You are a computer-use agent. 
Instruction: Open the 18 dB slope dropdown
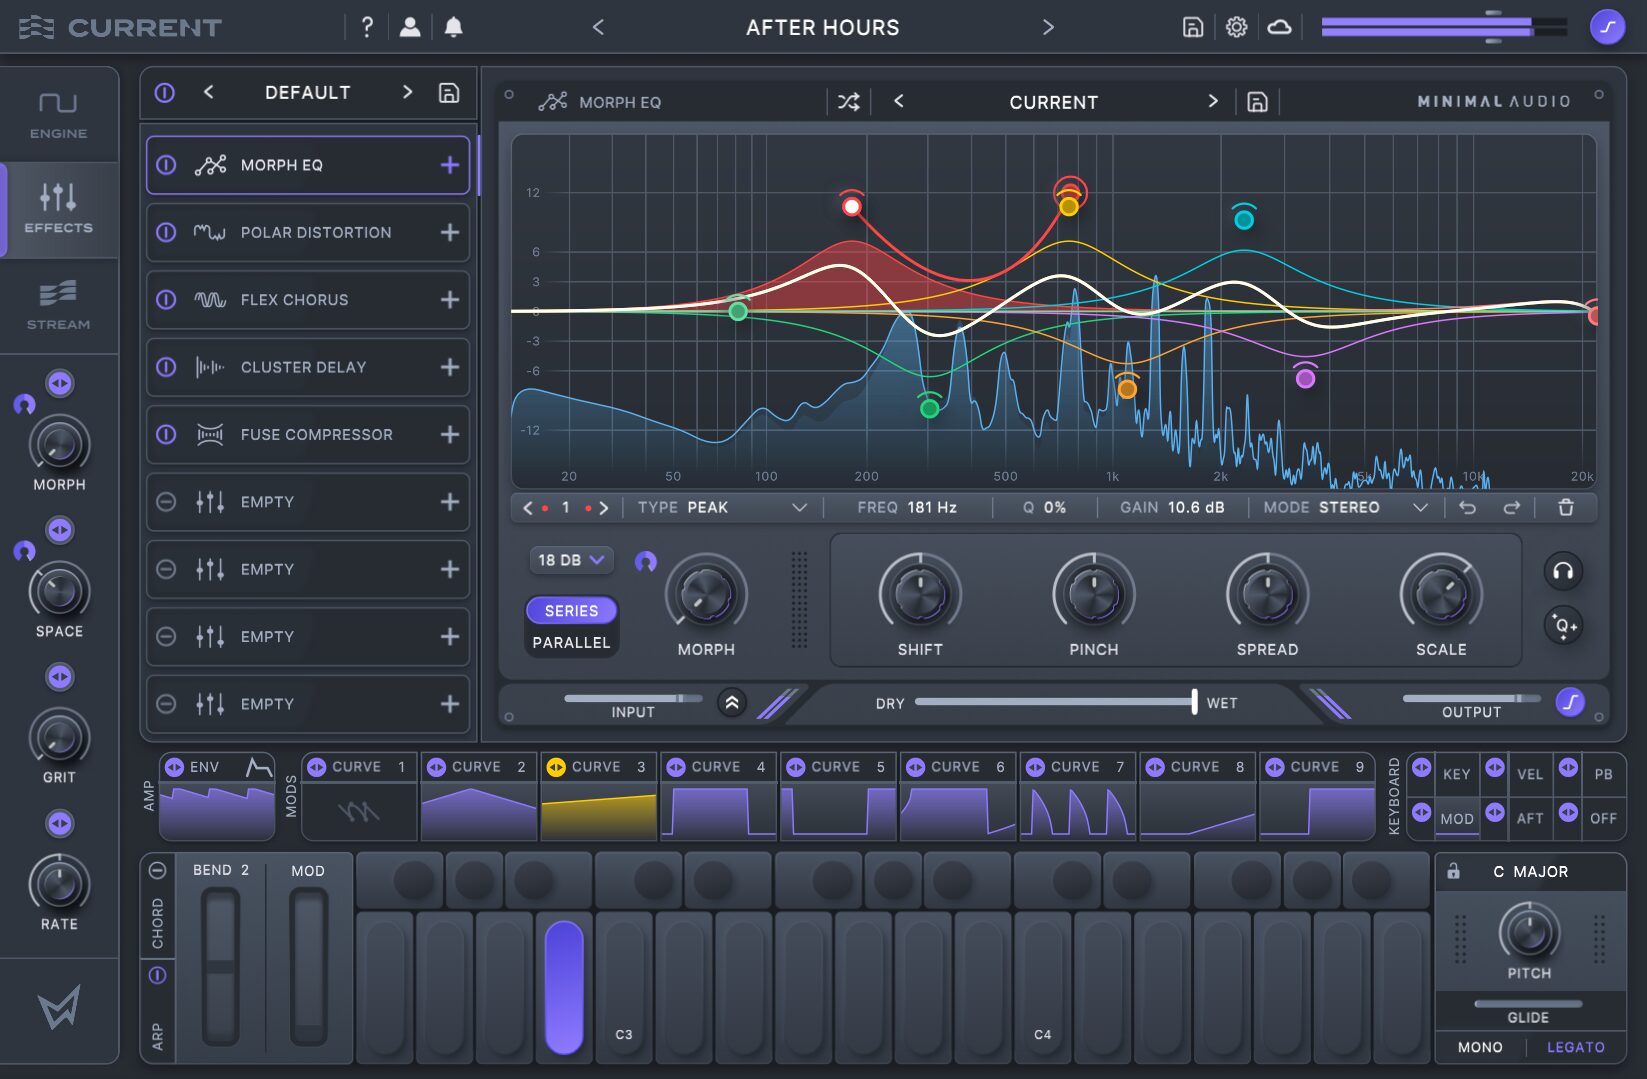click(571, 560)
